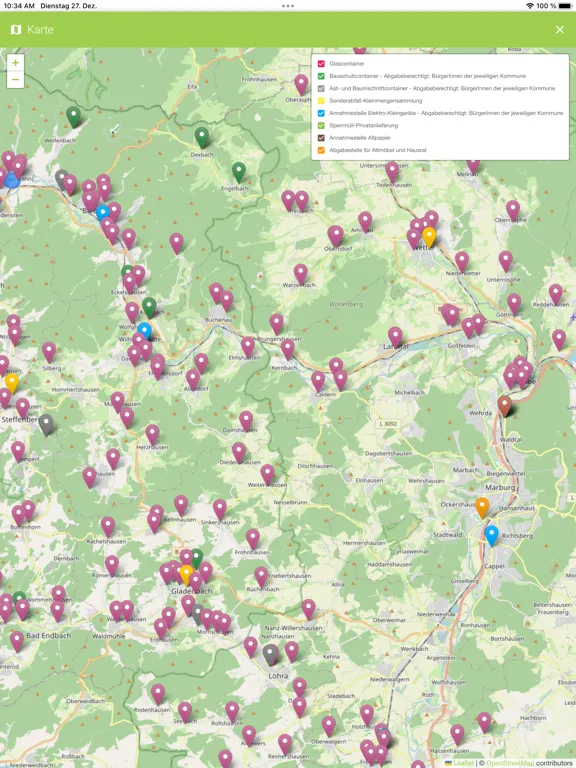Select the blue marker near Richtsberg
The height and width of the screenshot is (768, 576).
tap(491, 536)
